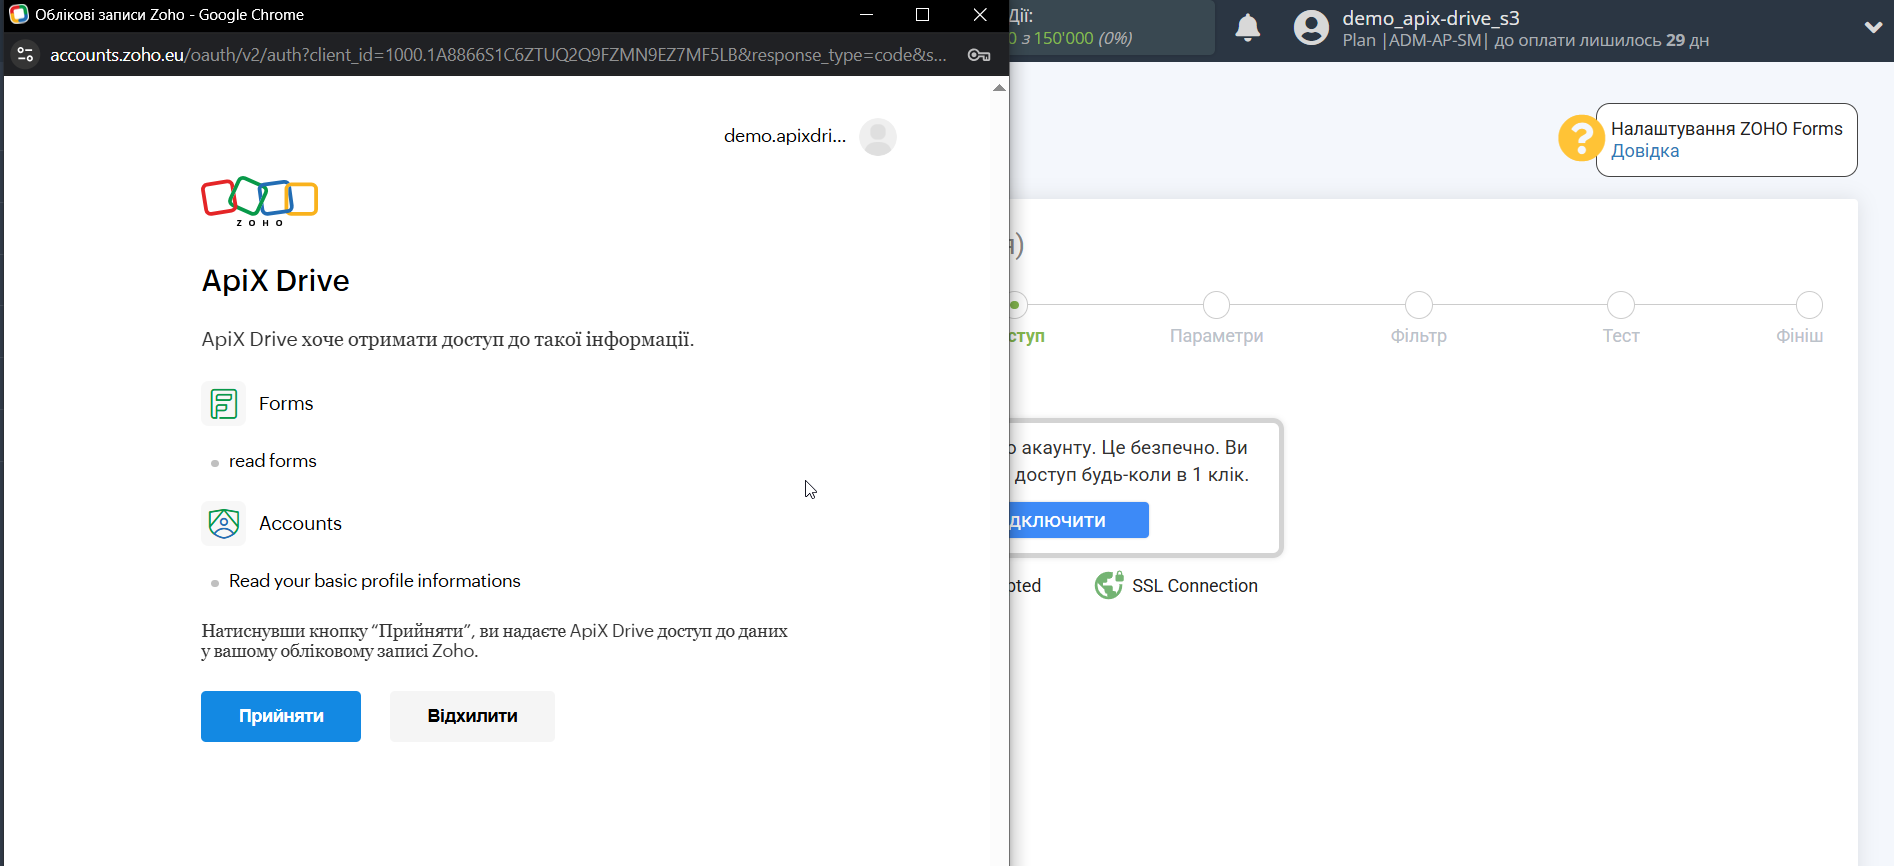Click the Chrome favicon in the title bar
Image resolution: width=1894 pixels, height=866 pixels.
tap(19, 14)
